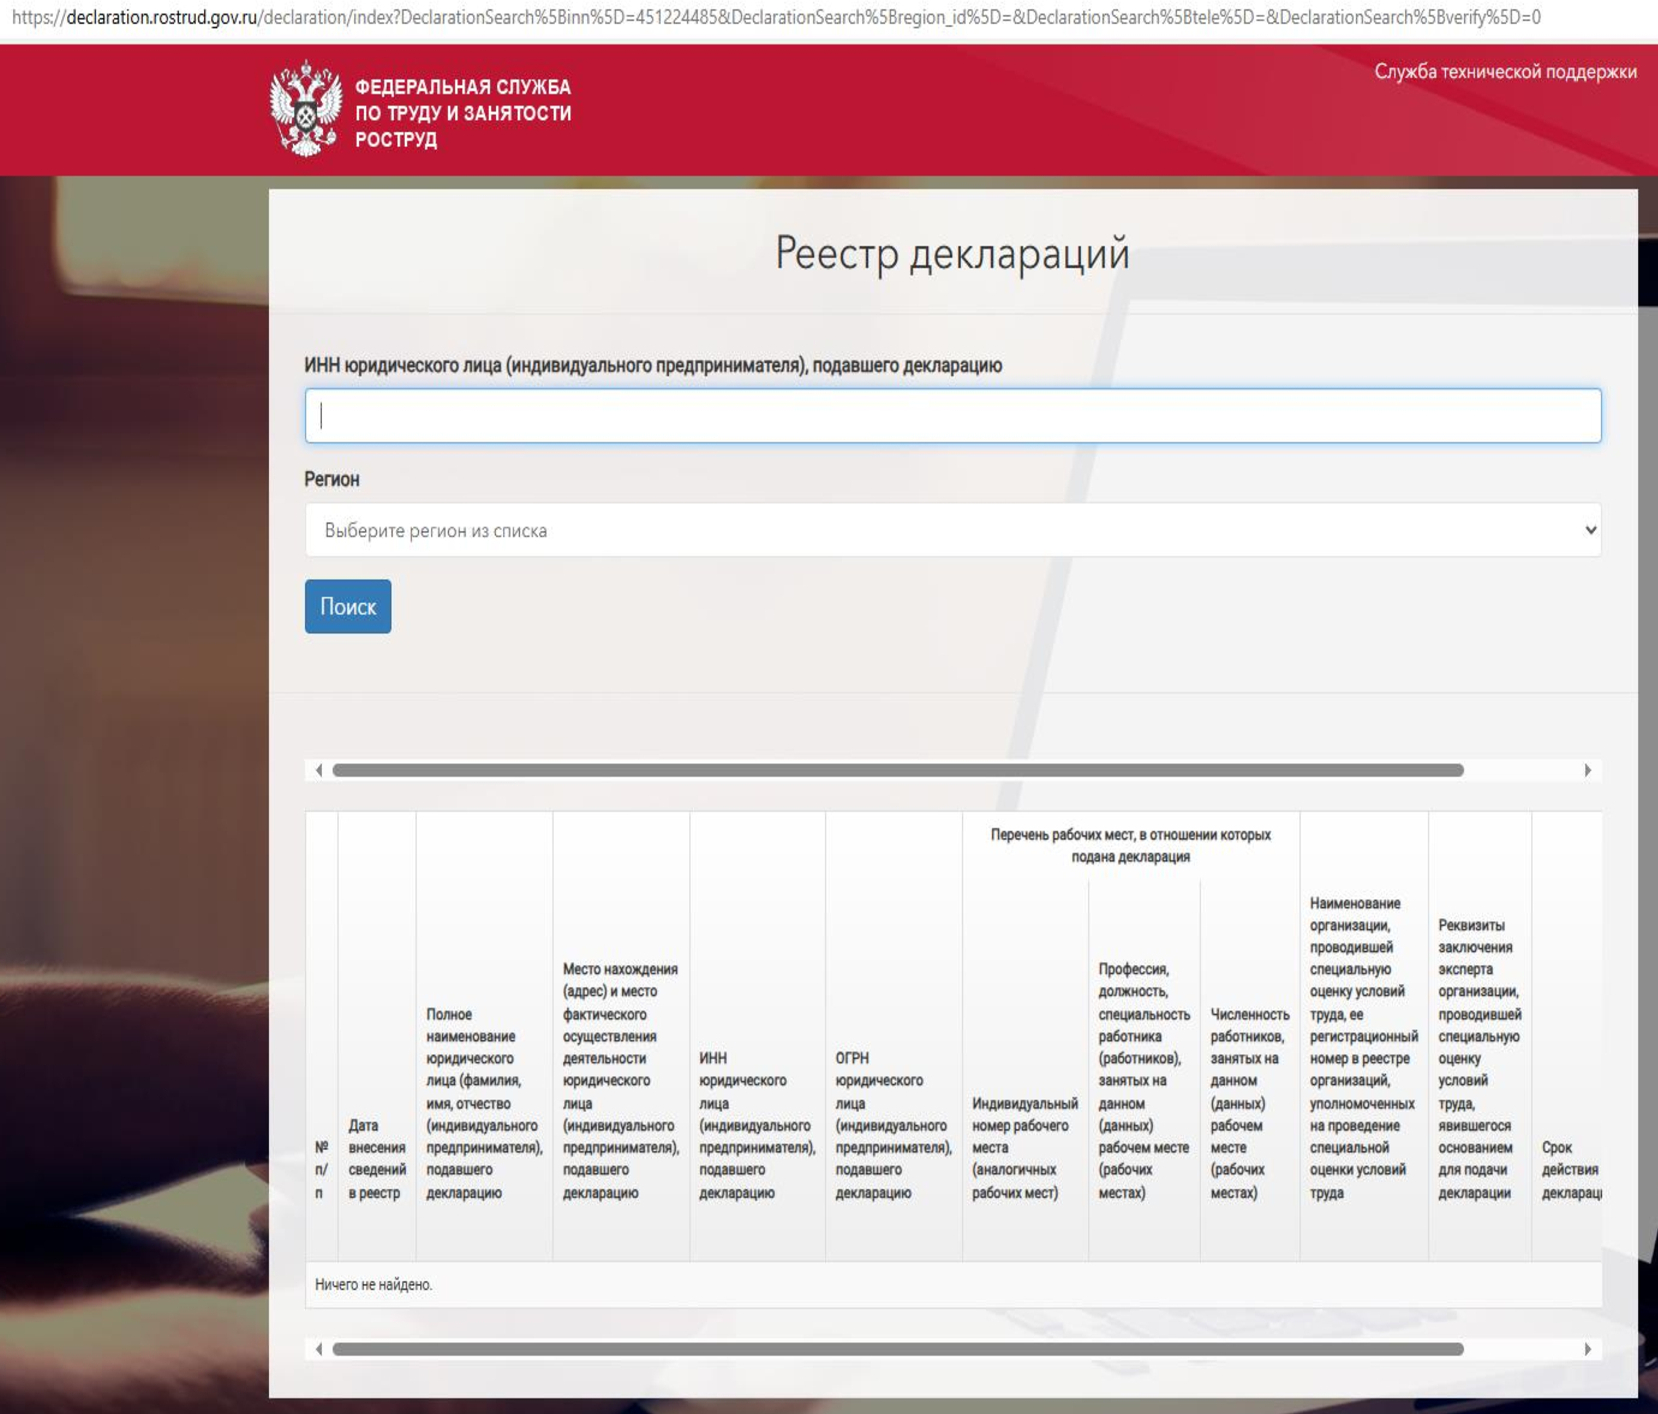
Task: Expand the region combo box below ИНН field
Action: [950, 530]
